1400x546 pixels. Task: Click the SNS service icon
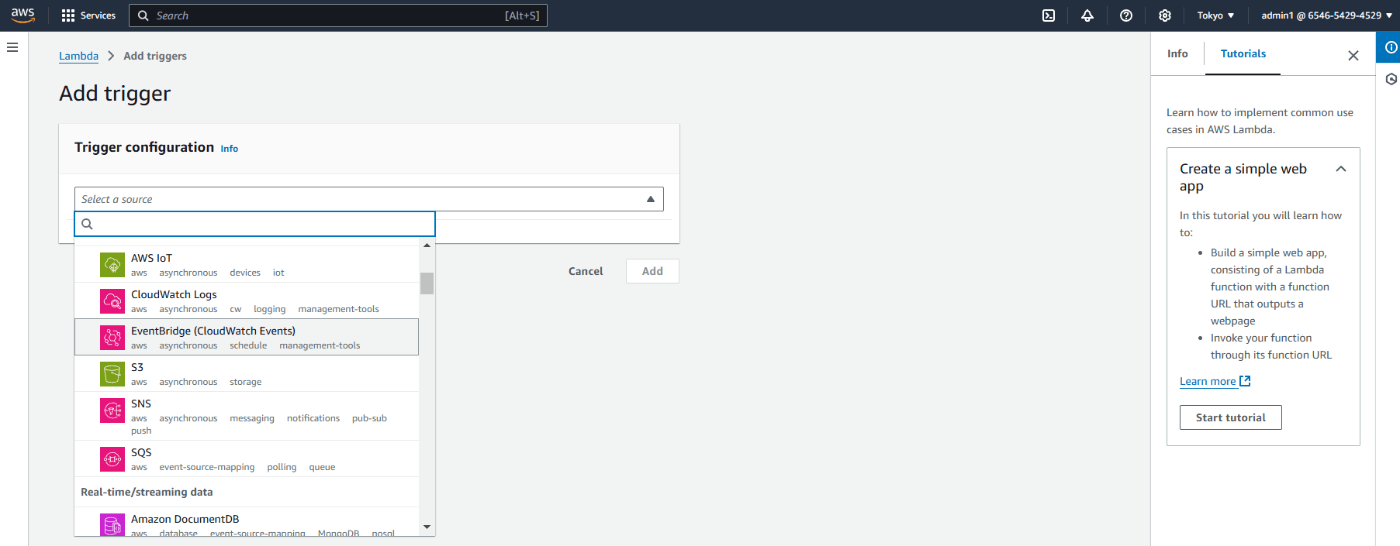112,410
